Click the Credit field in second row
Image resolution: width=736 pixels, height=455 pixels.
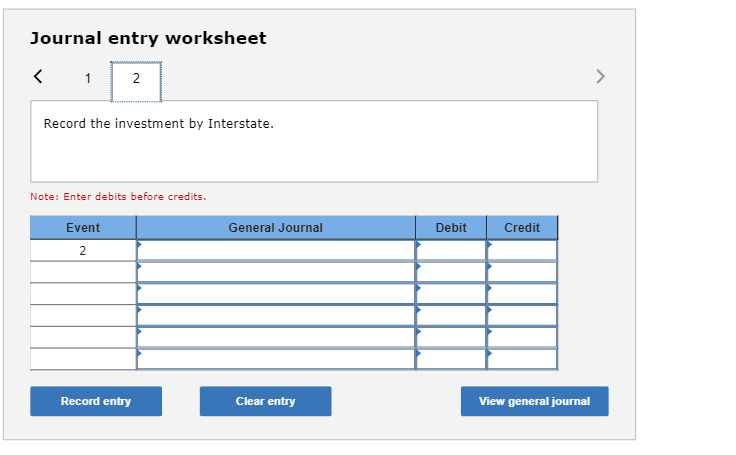[x=522, y=272]
